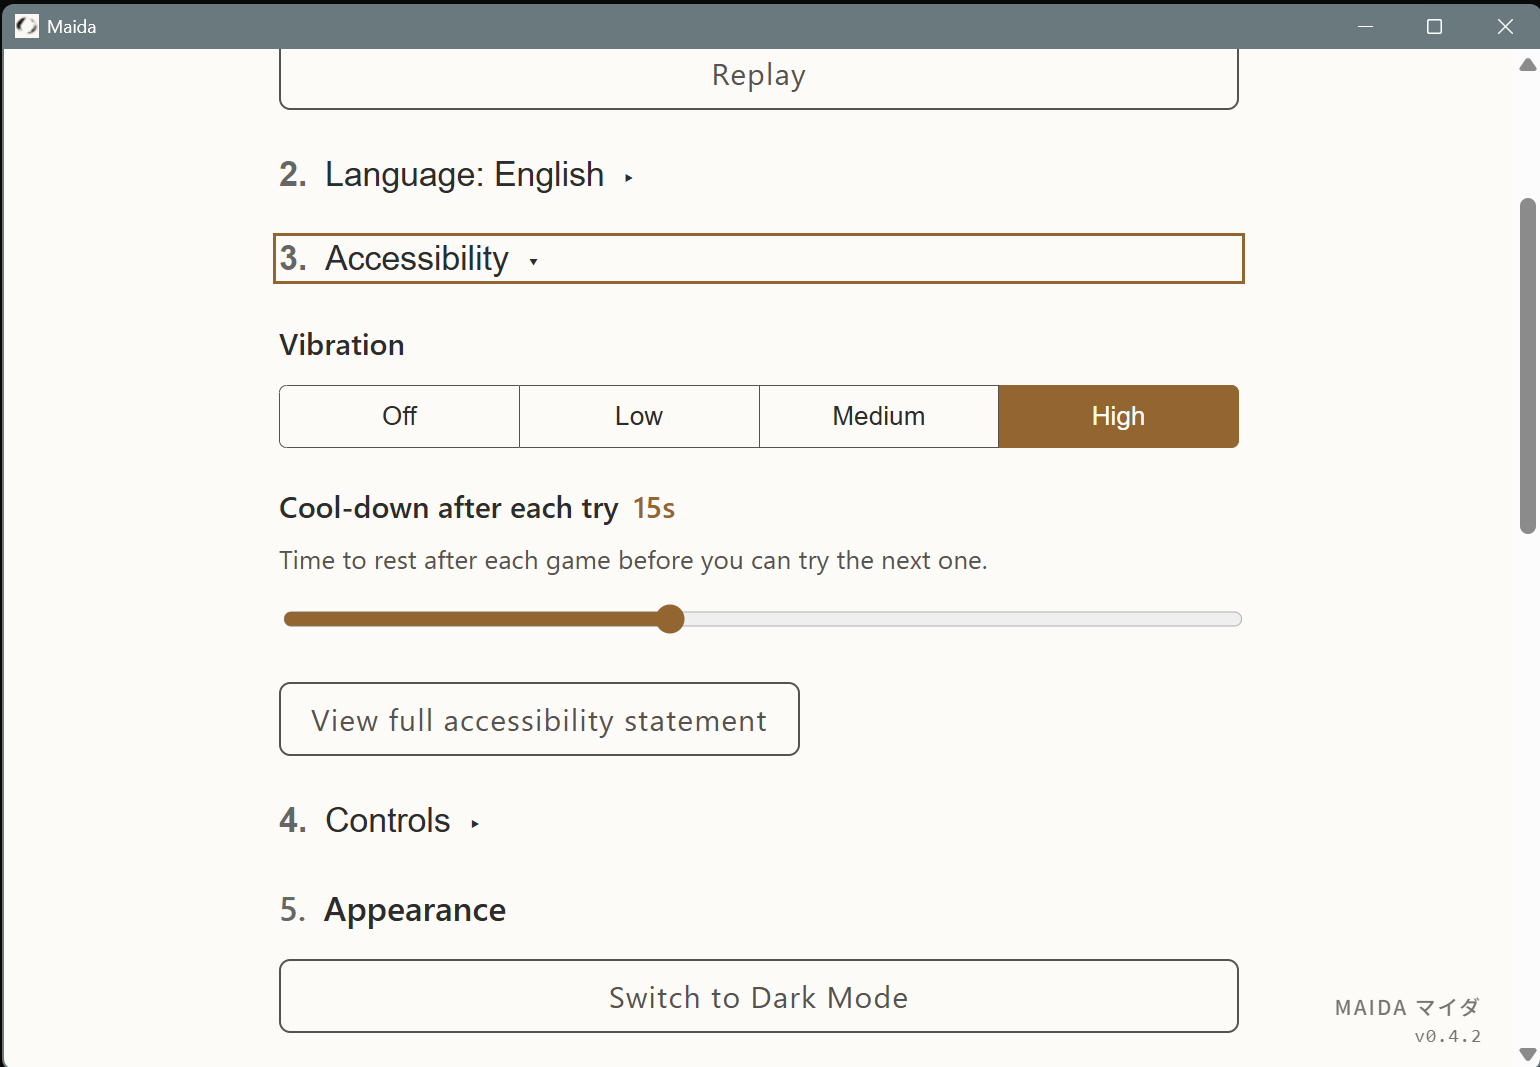Click the v0.4.2 version label
Viewport: 1540px width, 1067px height.
click(1450, 1036)
